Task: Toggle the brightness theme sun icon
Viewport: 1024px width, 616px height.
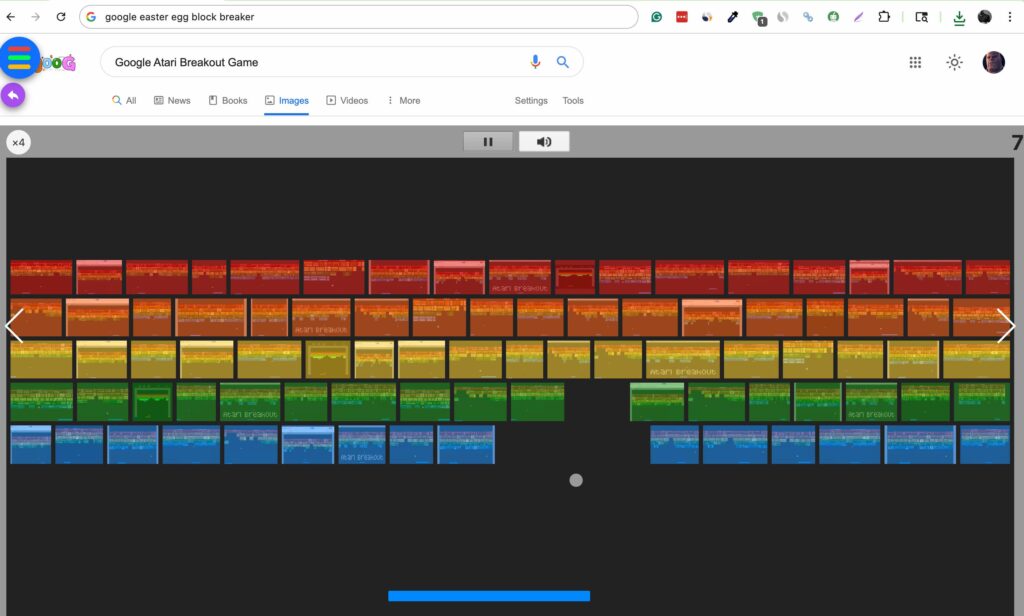Action: pos(954,62)
